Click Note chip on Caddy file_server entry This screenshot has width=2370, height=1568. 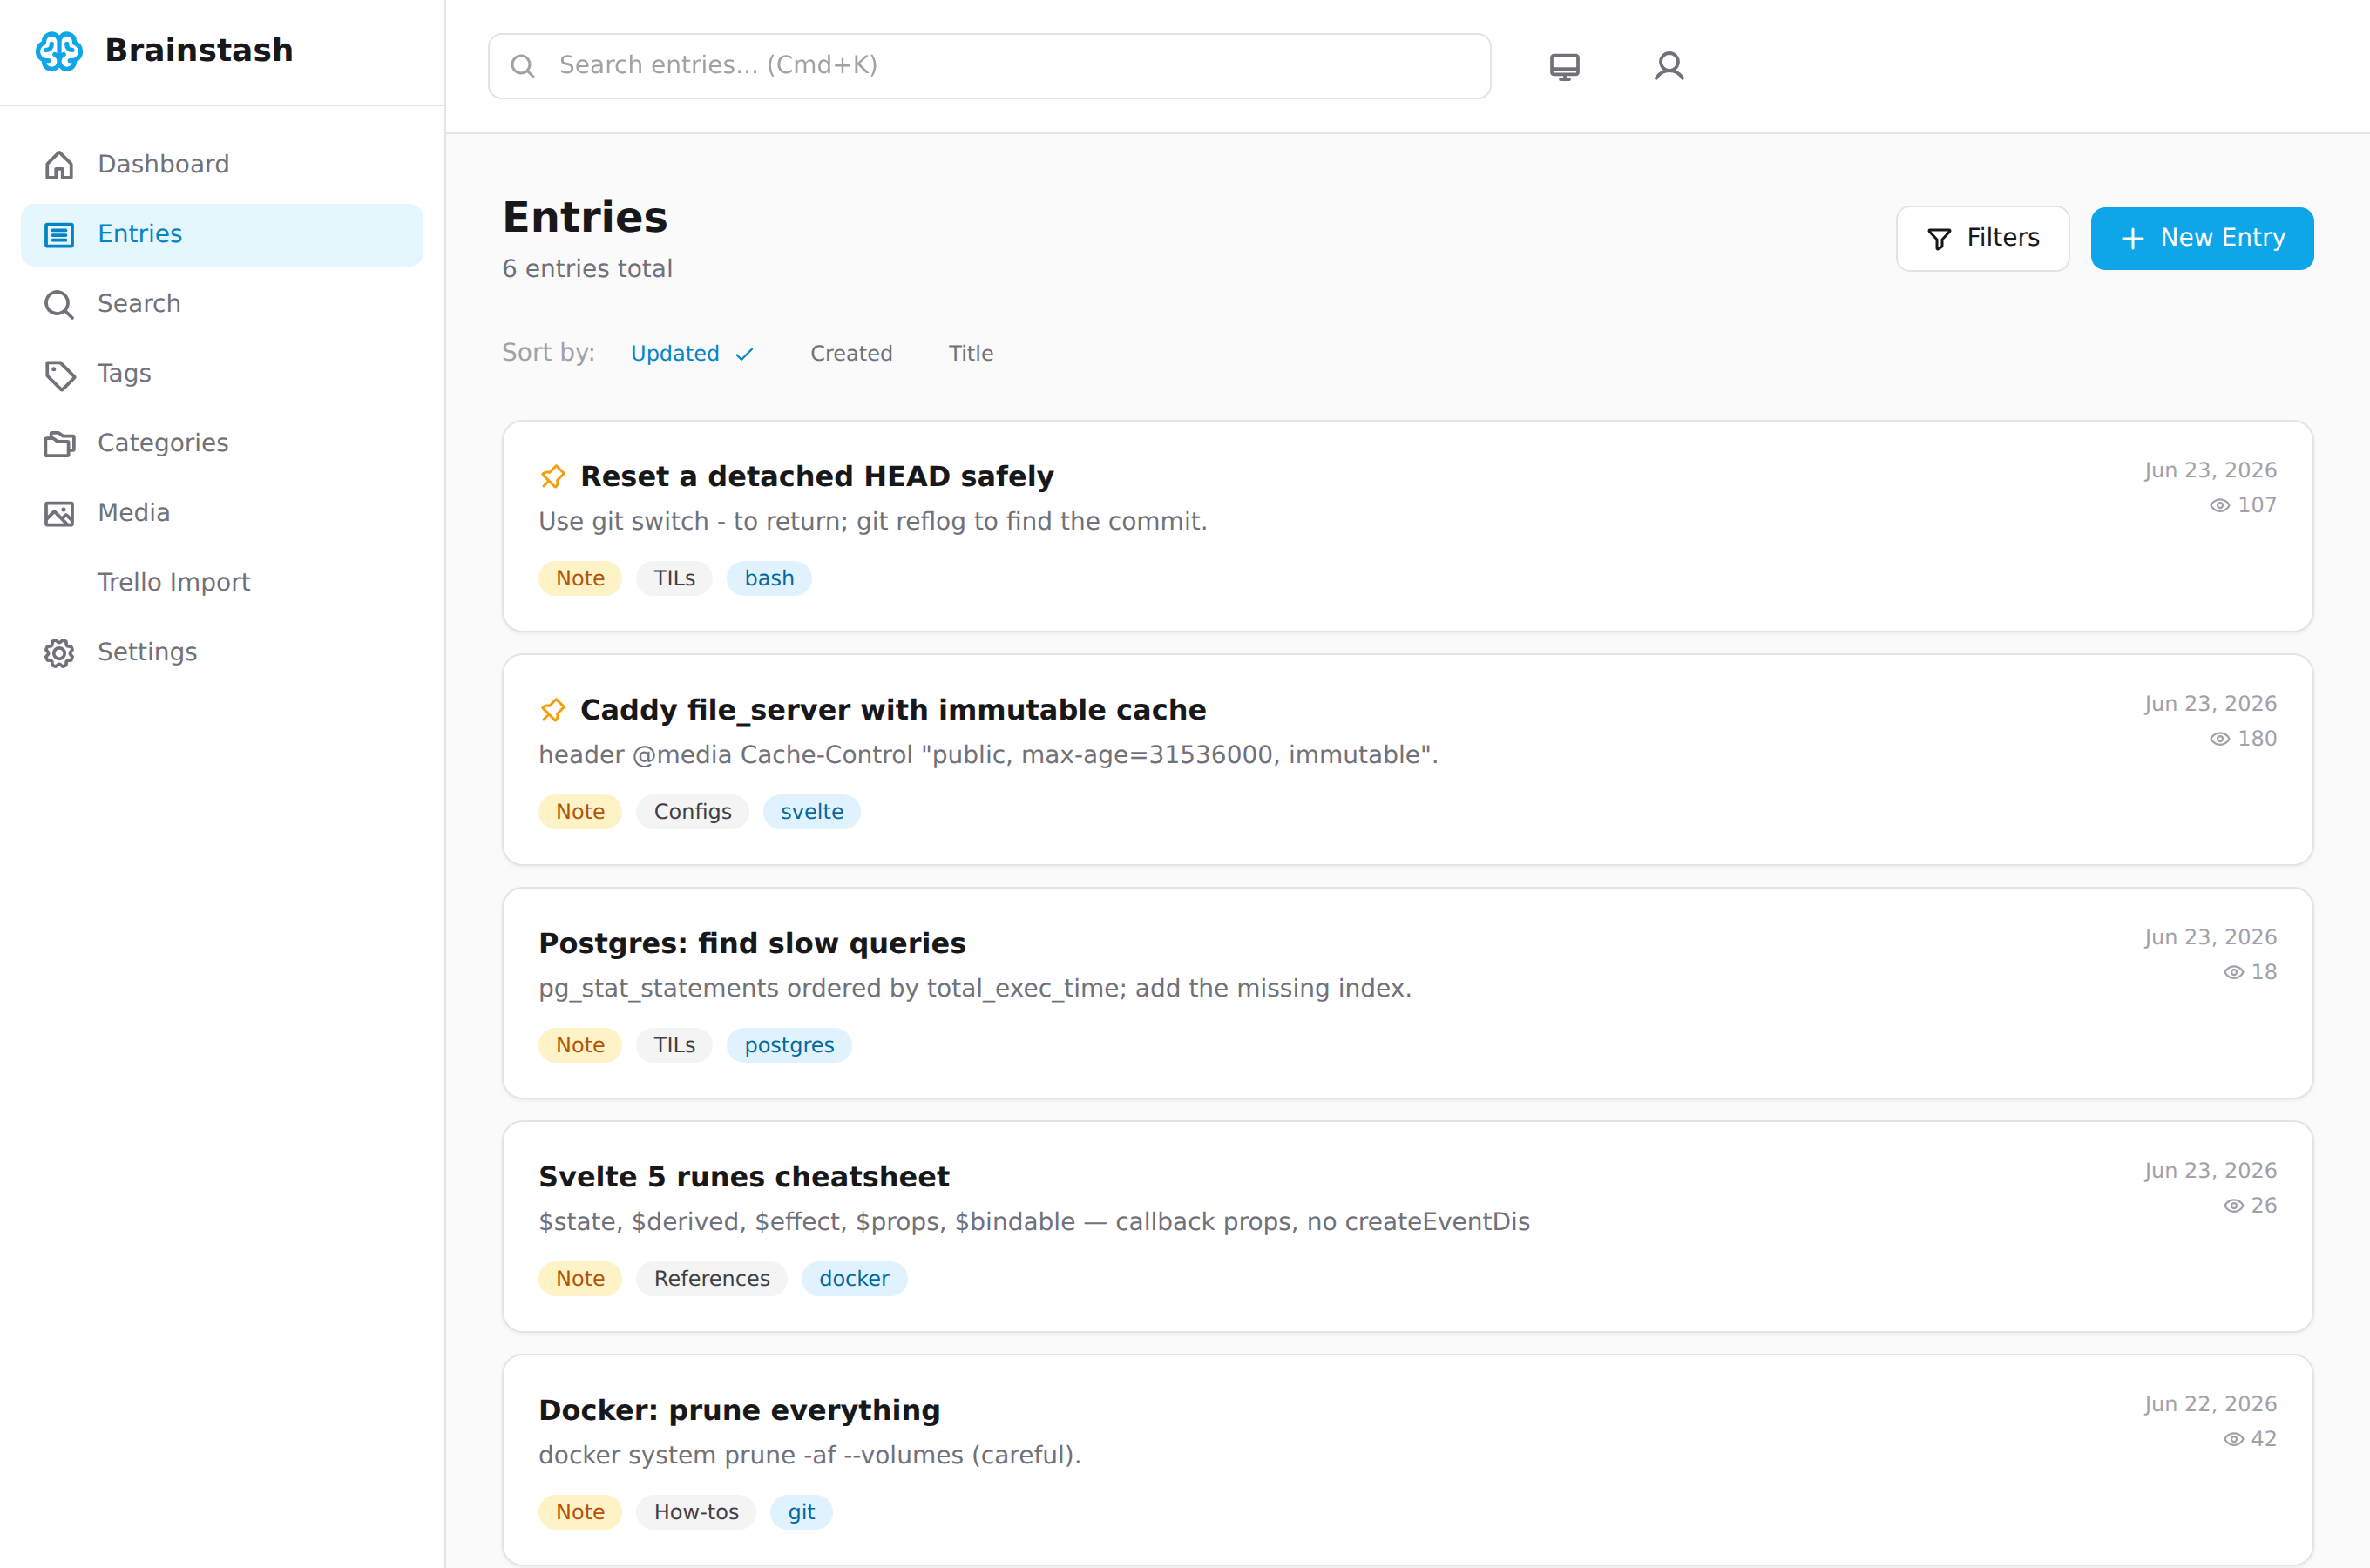pyautogui.click(x=580, y=812)
